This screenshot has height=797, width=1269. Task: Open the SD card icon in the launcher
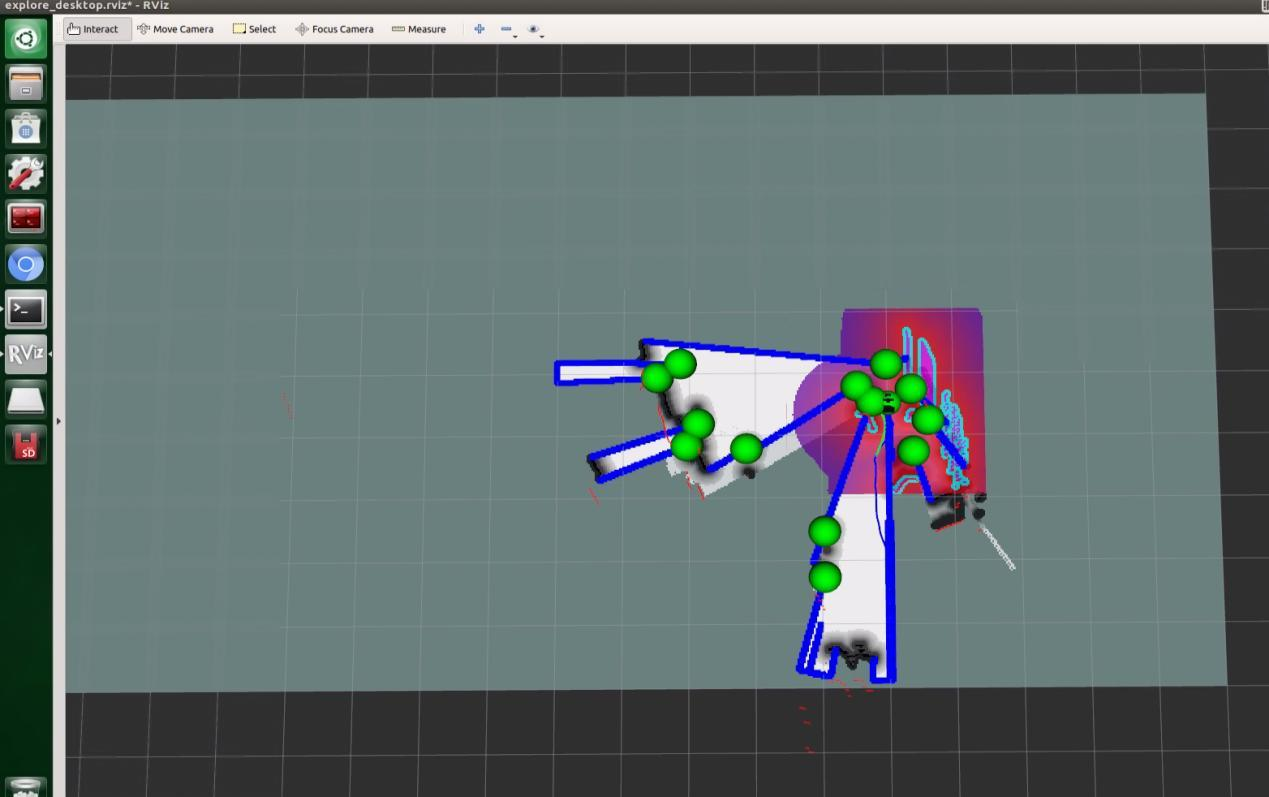coord(26,444)
